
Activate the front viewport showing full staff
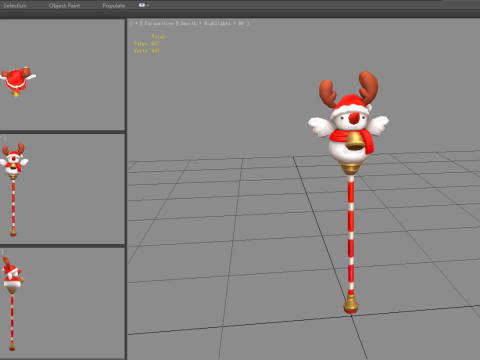click(x=62, y=189)
